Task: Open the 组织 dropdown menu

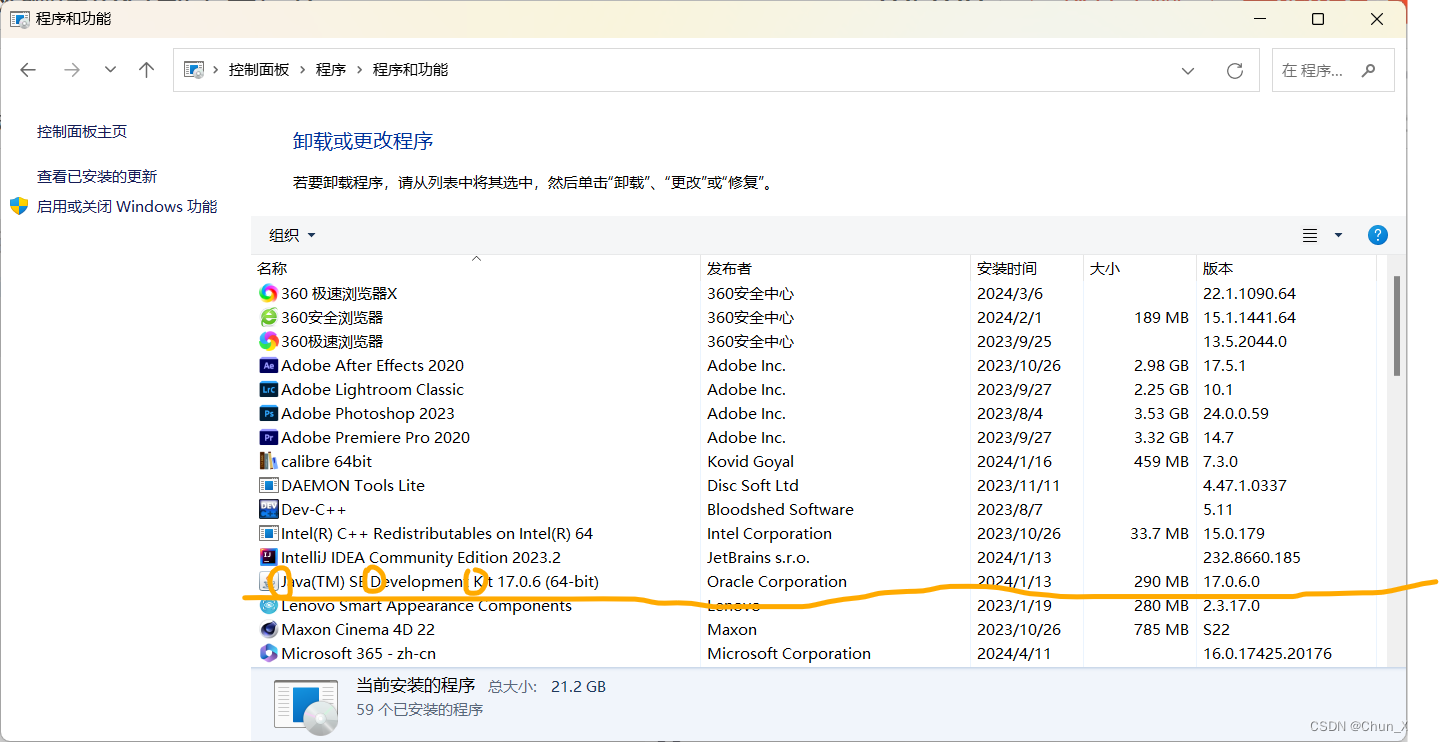Action: [x=292, y=235]
